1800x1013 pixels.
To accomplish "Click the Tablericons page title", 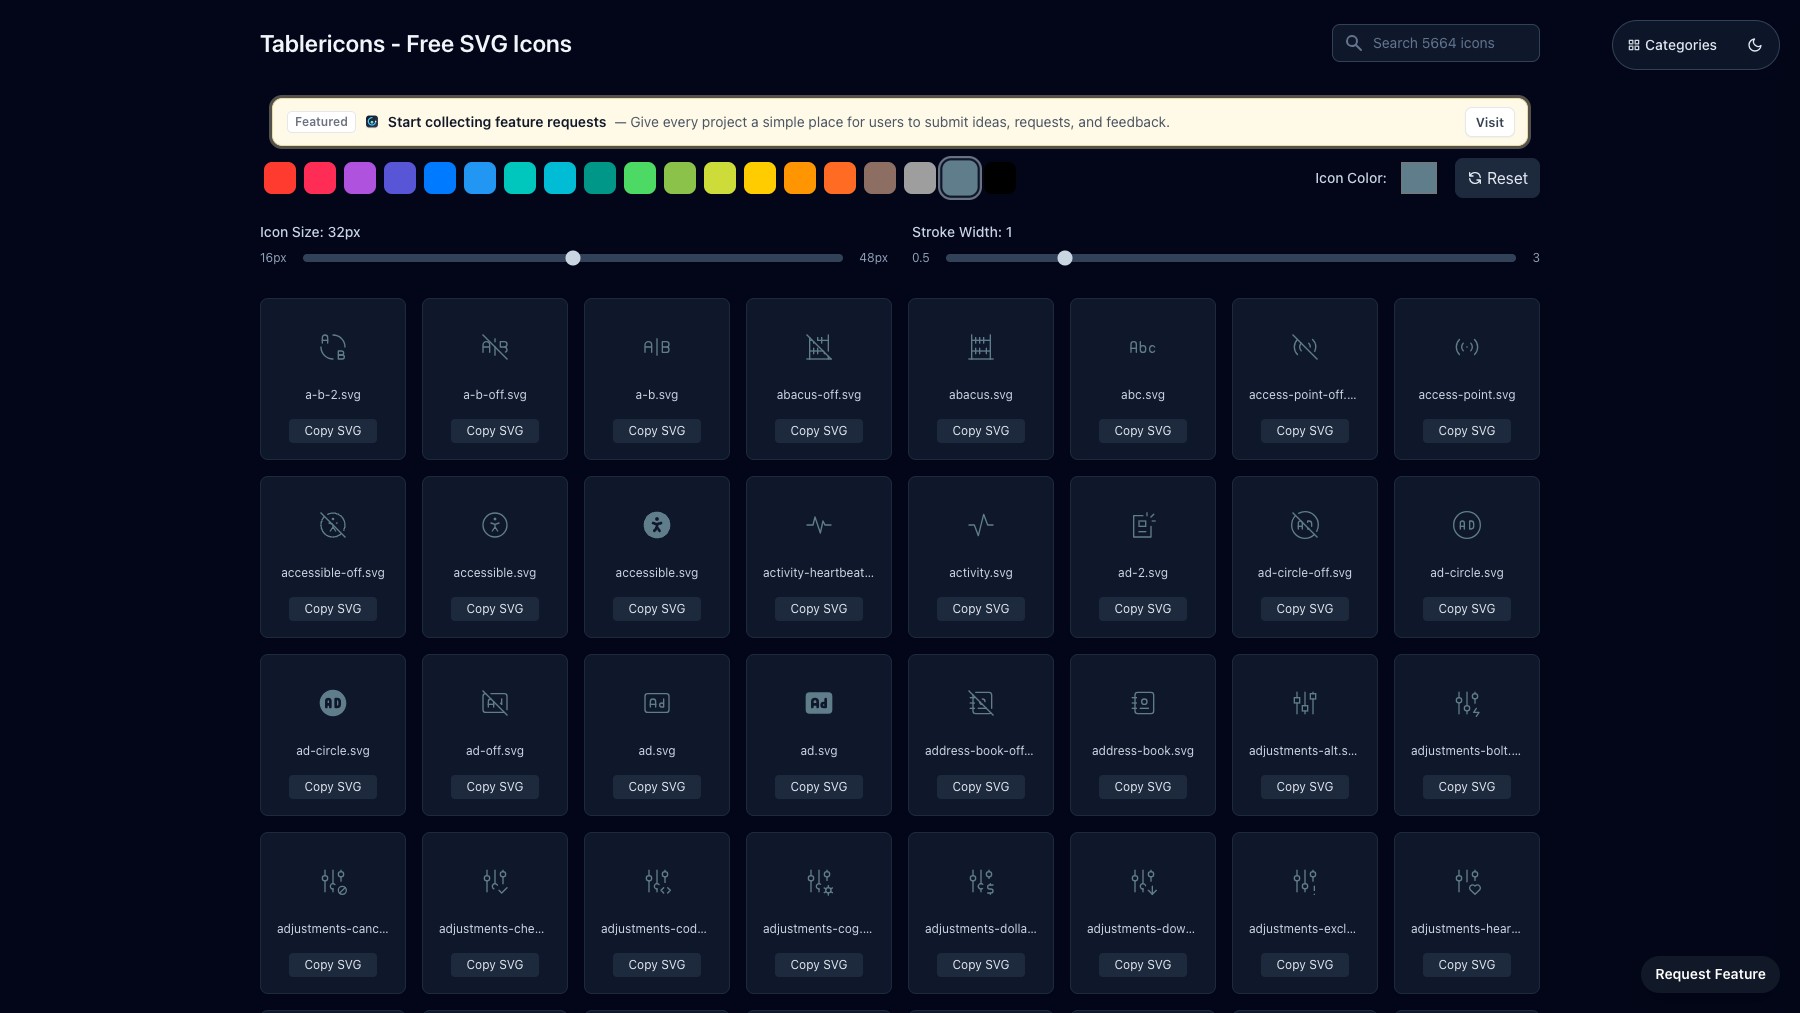I will coord(416,44).
